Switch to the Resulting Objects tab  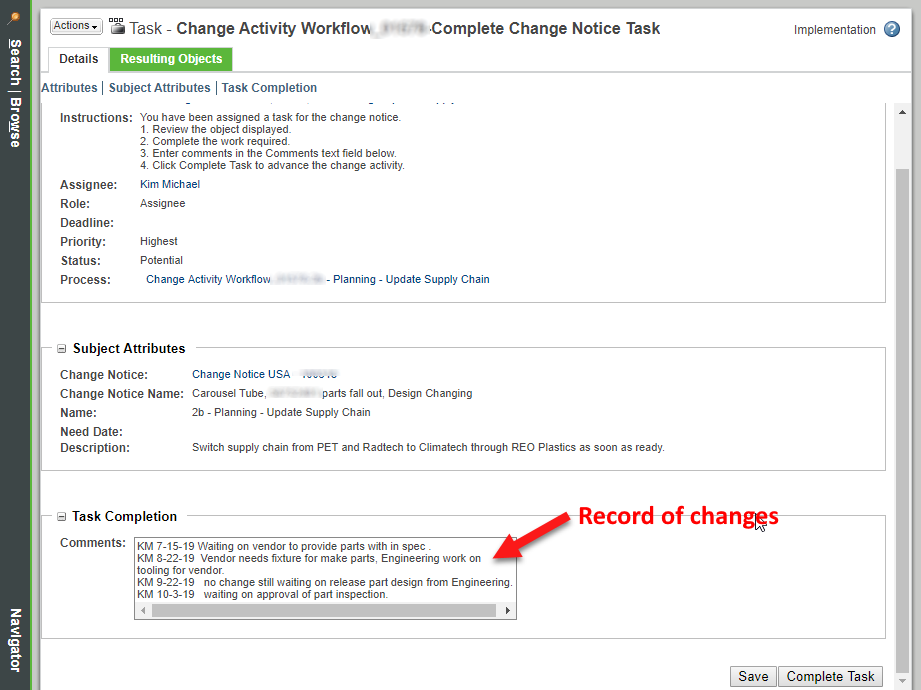coord(170,59)
